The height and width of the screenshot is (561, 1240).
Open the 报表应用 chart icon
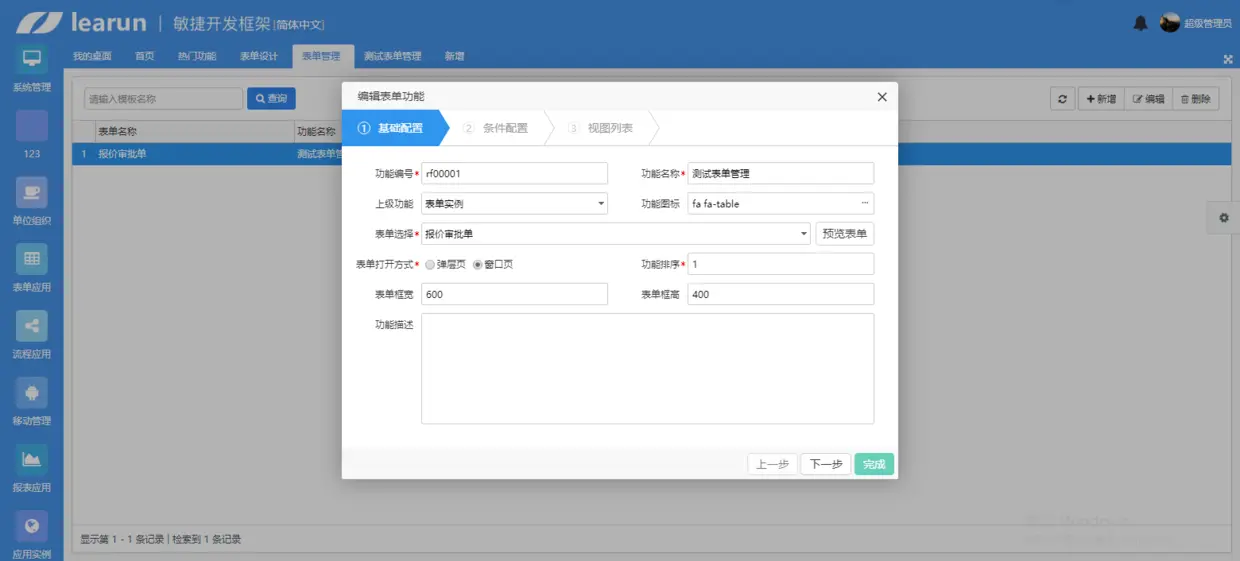pos(31,460)
